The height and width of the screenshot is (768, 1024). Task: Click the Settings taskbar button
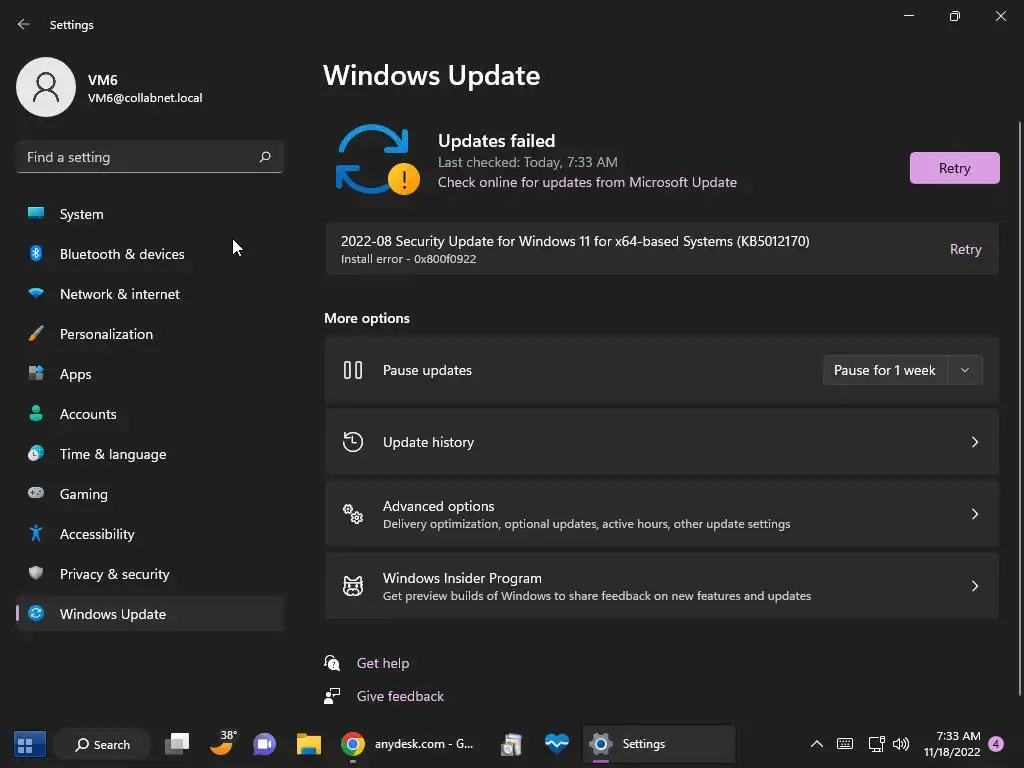pyautogui.click(x=658, y=744)
